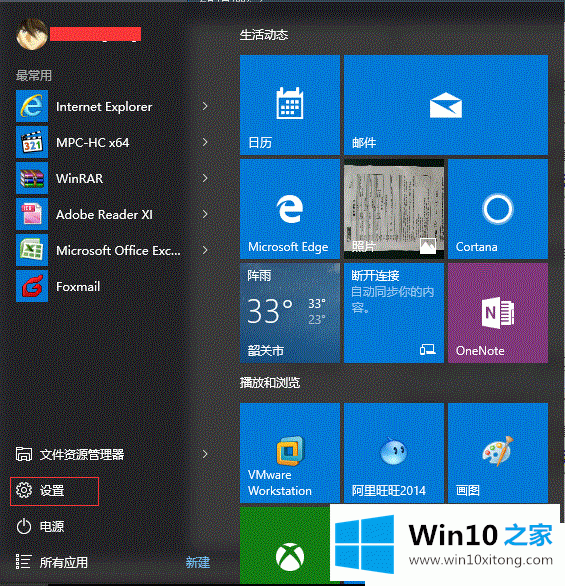Open the Cortana tile

pos(498,209)
